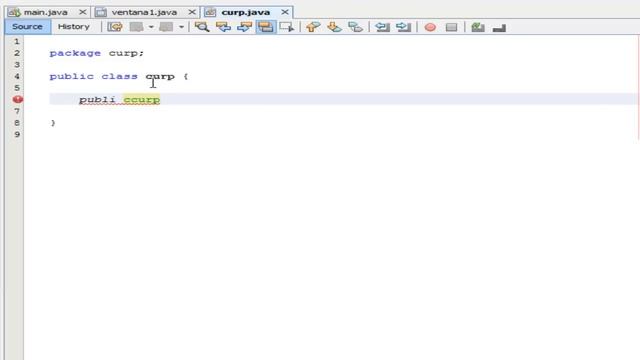The image size is (640, 360).
Task: Click line number 8 in the gutter
Action: [17, 123]
